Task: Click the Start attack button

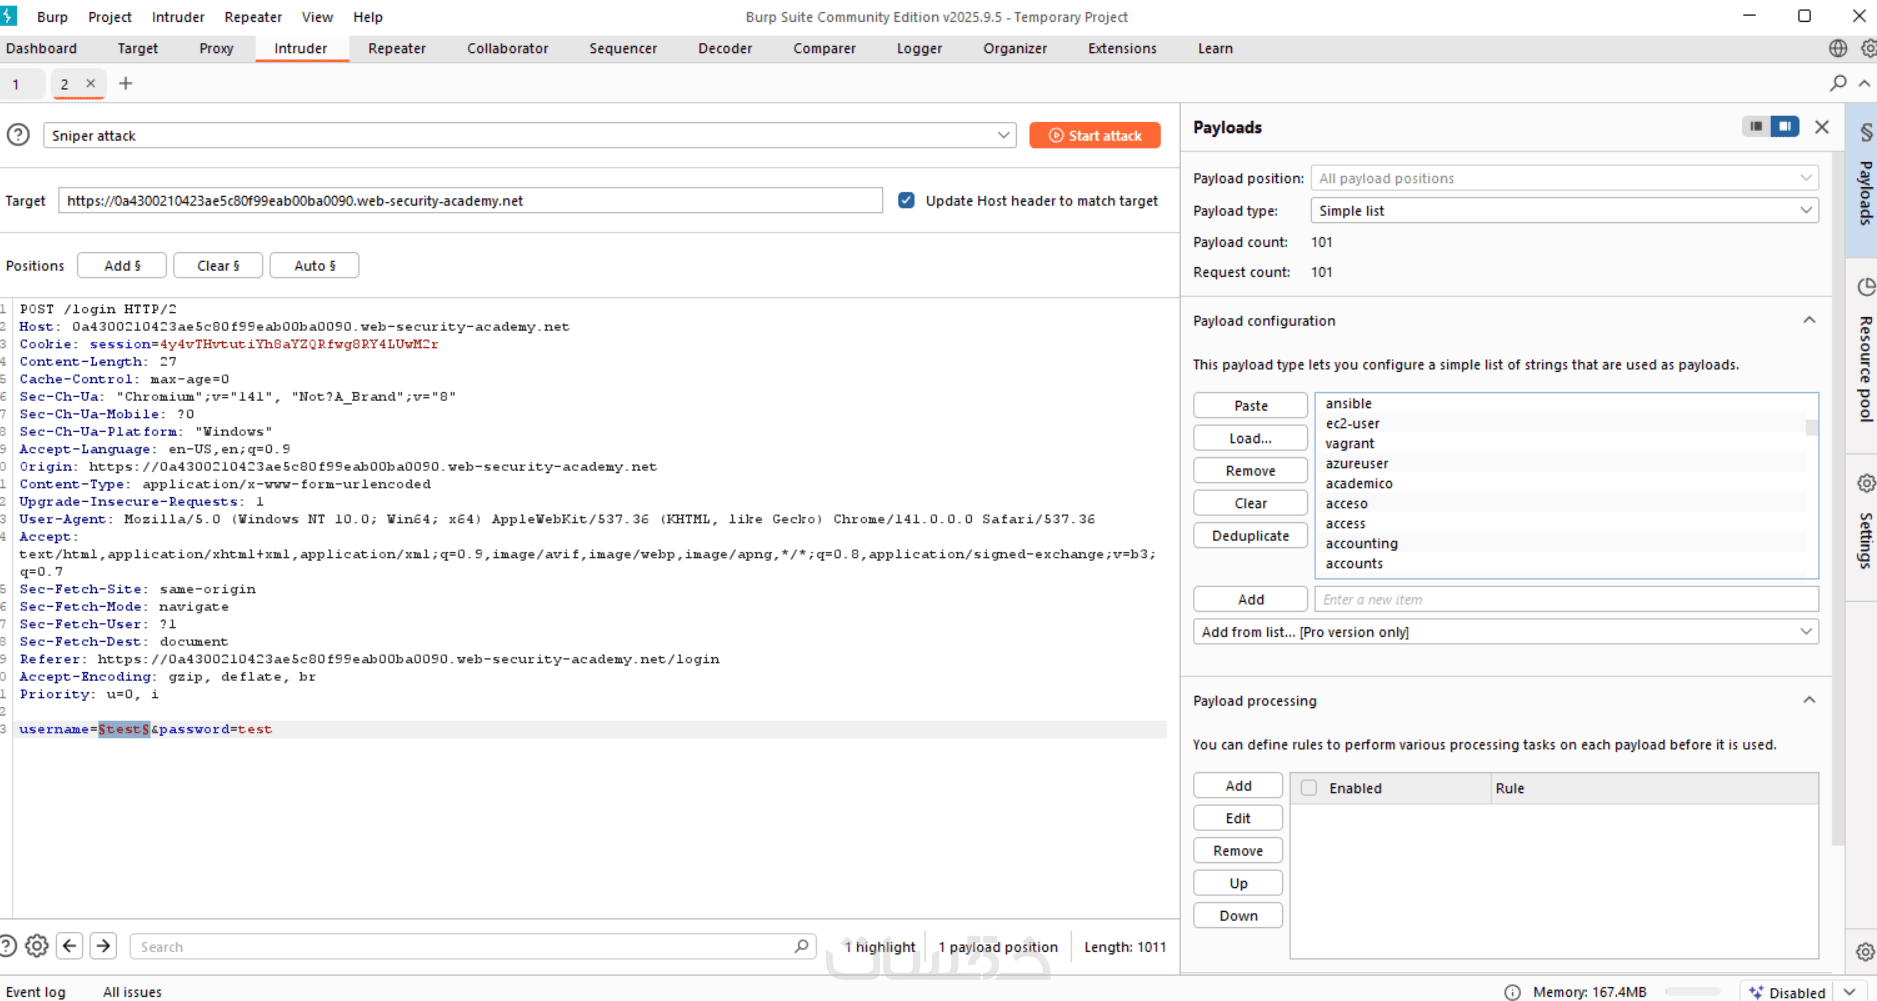Action: coord(1095,135)
